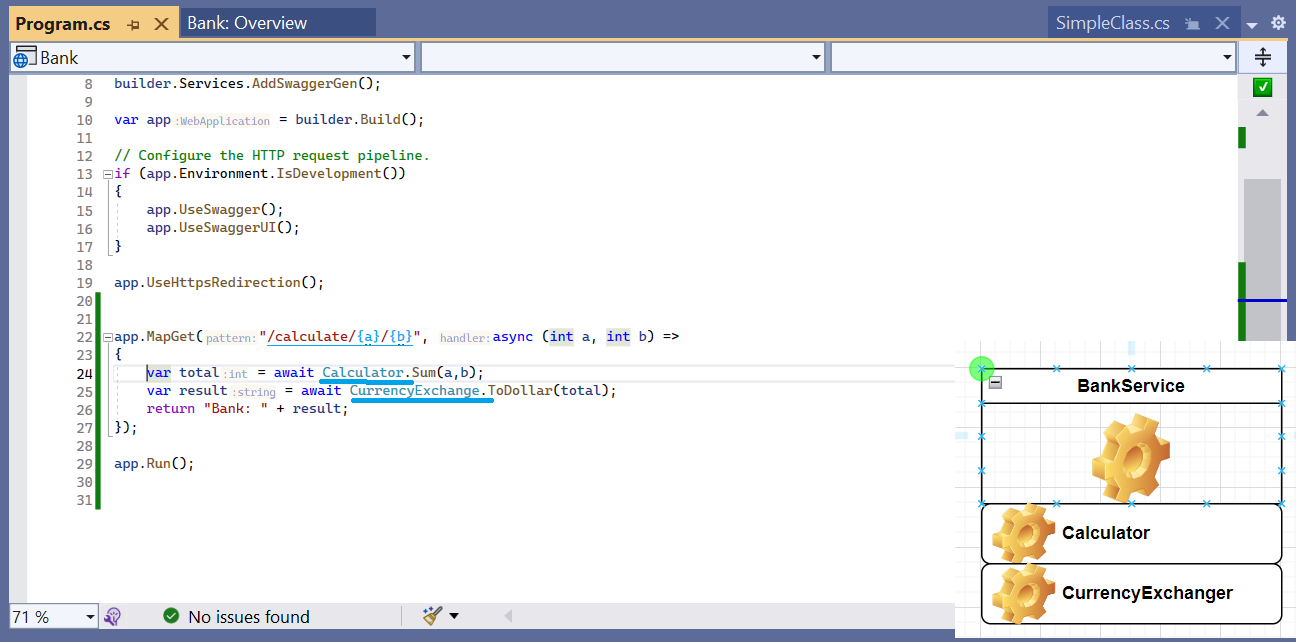Image resolution: width=1296 pixels, height=642 pixels.
Task: Click the green checkmark file health indicator
Action: [x=1262, y=88]
